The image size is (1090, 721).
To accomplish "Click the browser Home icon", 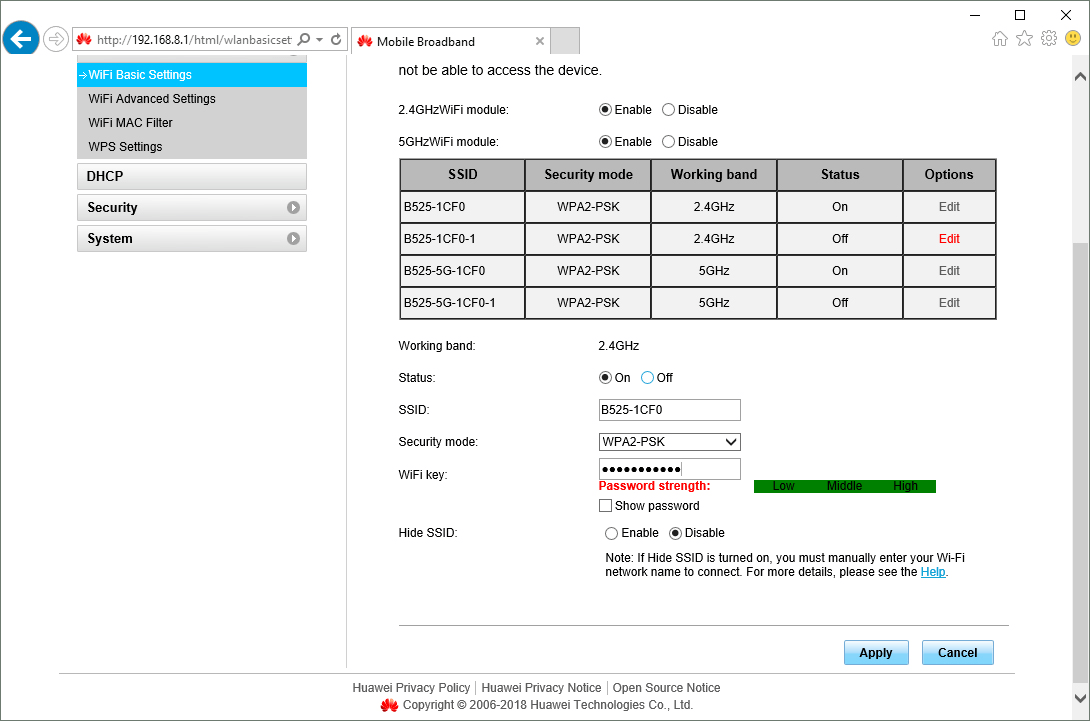I will 1000,38.
